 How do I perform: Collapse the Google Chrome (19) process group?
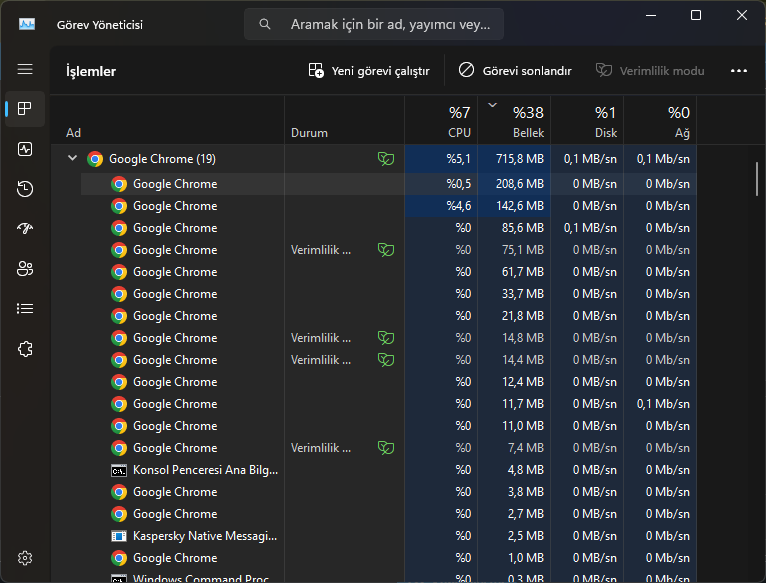[x=72, y=158]
